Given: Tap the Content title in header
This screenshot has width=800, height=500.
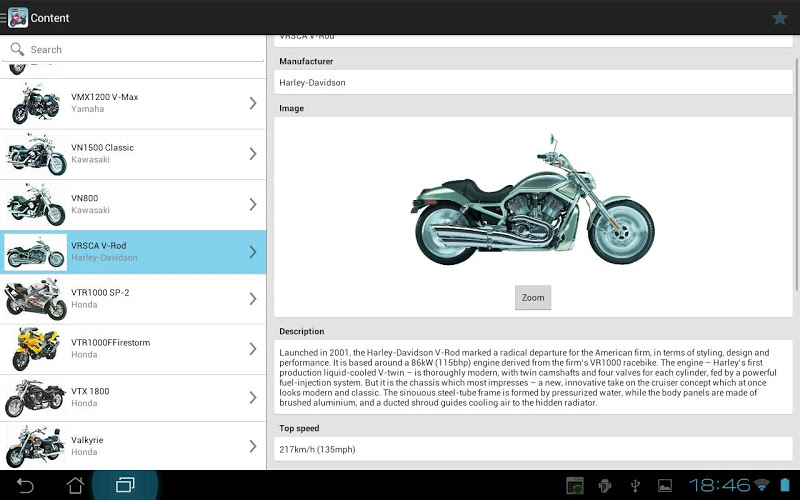Looking at the screenshot, I should click(49, 18).
